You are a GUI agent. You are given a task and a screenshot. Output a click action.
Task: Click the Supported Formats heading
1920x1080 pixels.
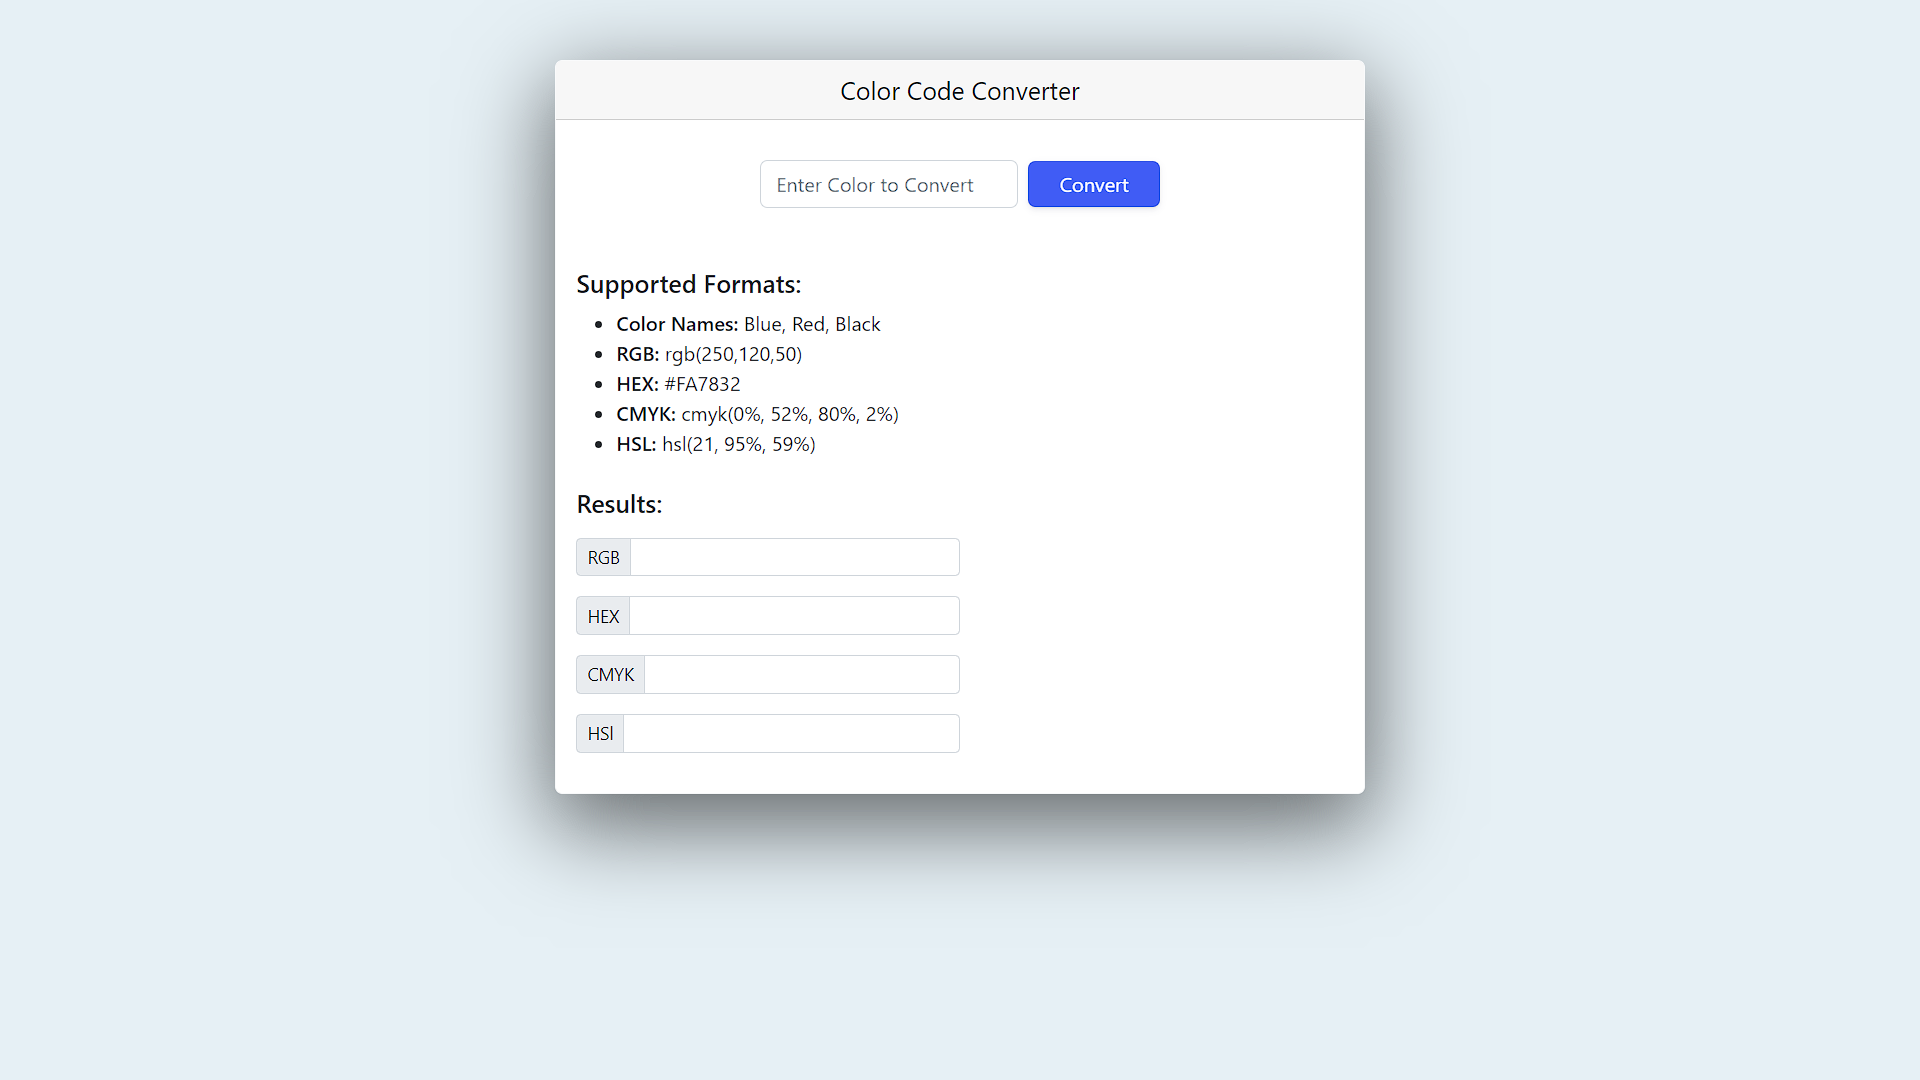coord(688,284)
